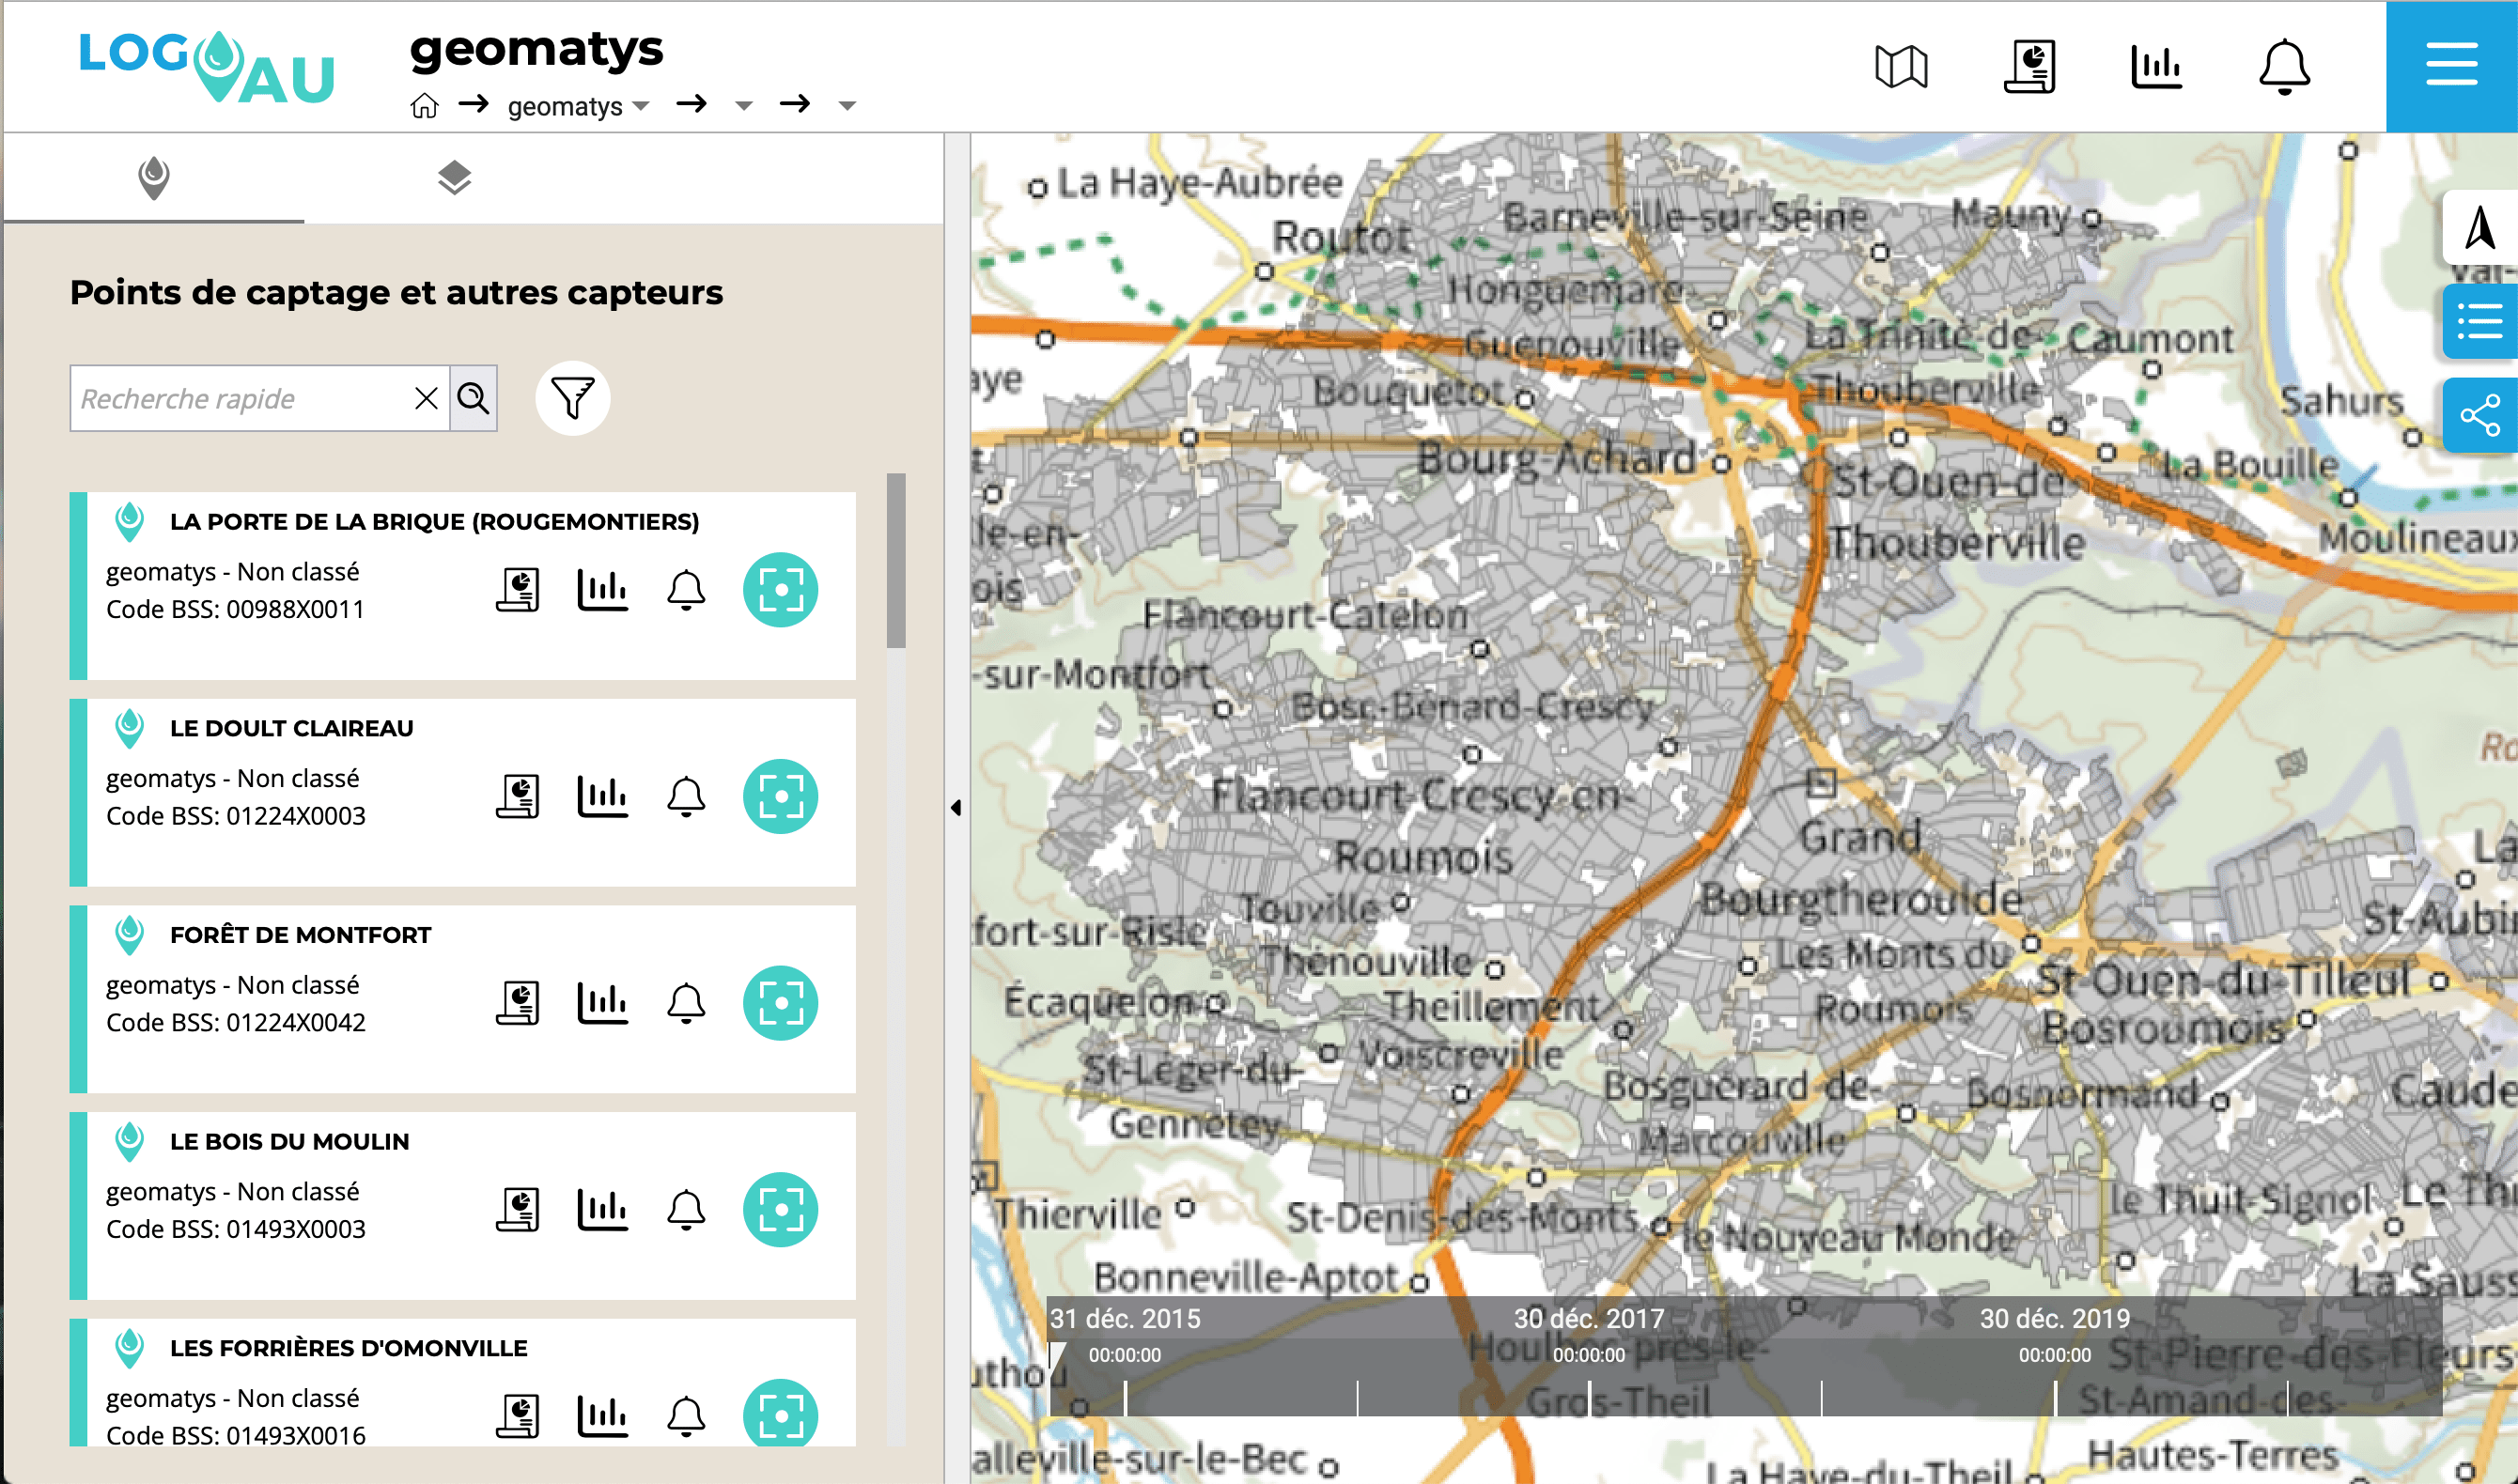Zoom map to Le Doult Claireau
The image size is (2518, 1484).
(x=780, y=797)
